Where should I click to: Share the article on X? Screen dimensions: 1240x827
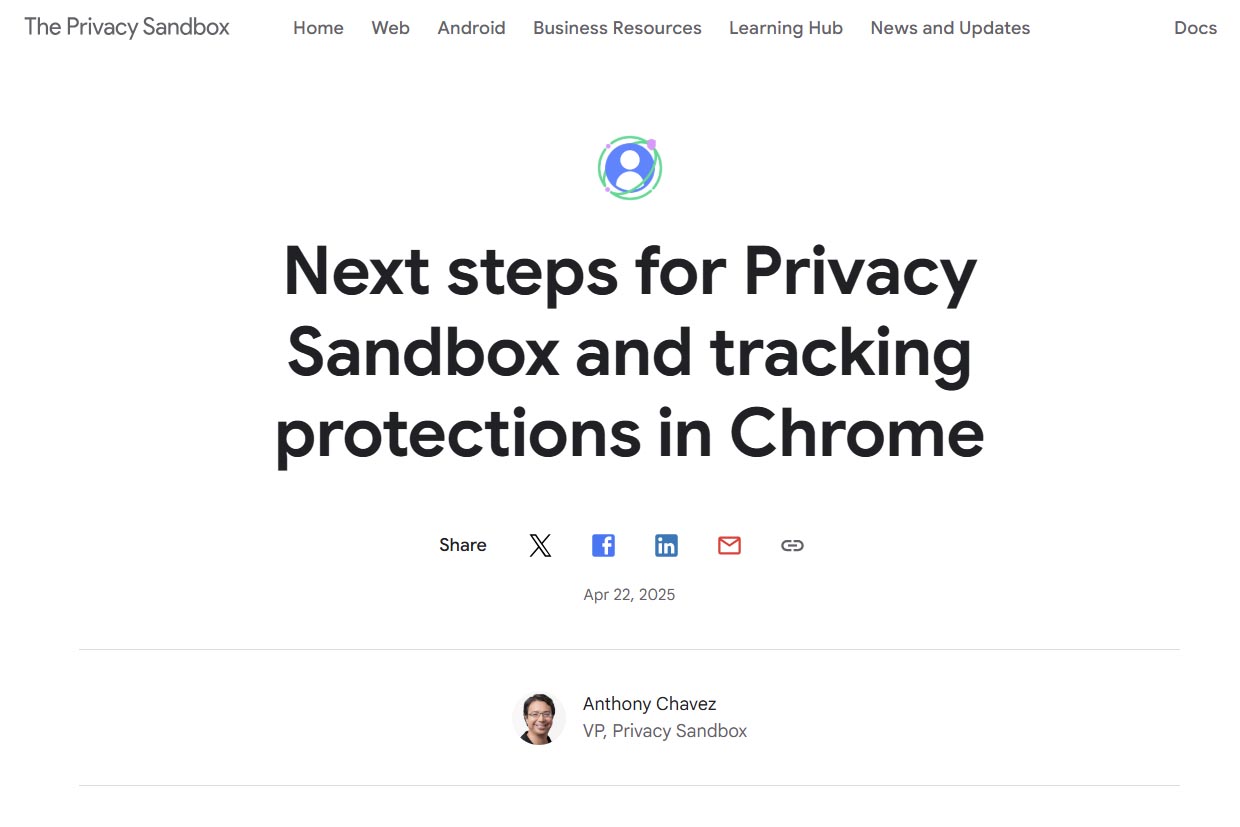tap(540, 545)
